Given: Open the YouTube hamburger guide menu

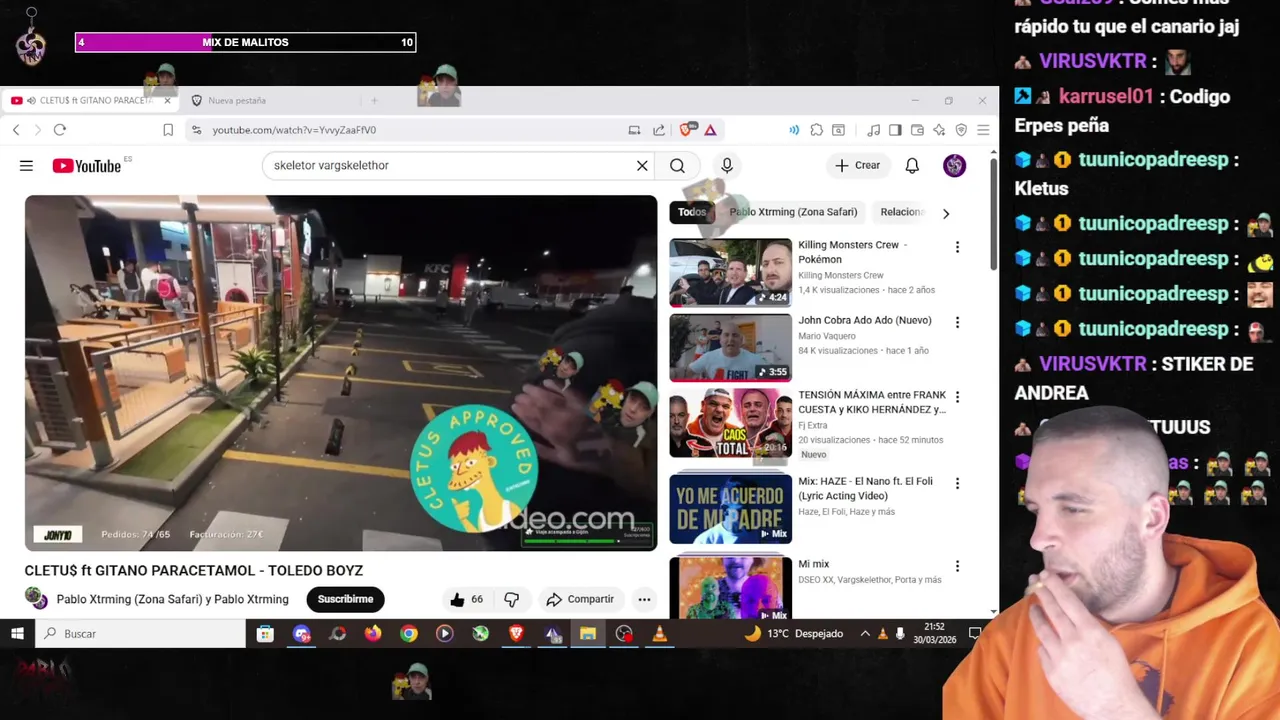Looking at the screenshot, I should coord(26,166).
